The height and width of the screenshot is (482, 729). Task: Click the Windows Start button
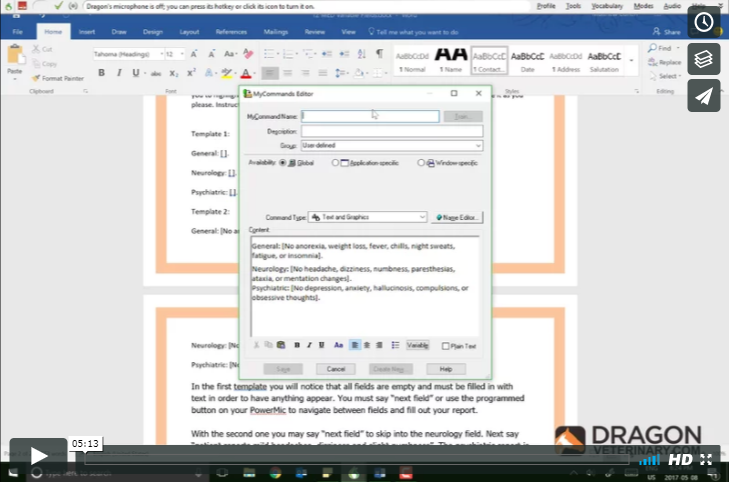[x=13, y=473]
